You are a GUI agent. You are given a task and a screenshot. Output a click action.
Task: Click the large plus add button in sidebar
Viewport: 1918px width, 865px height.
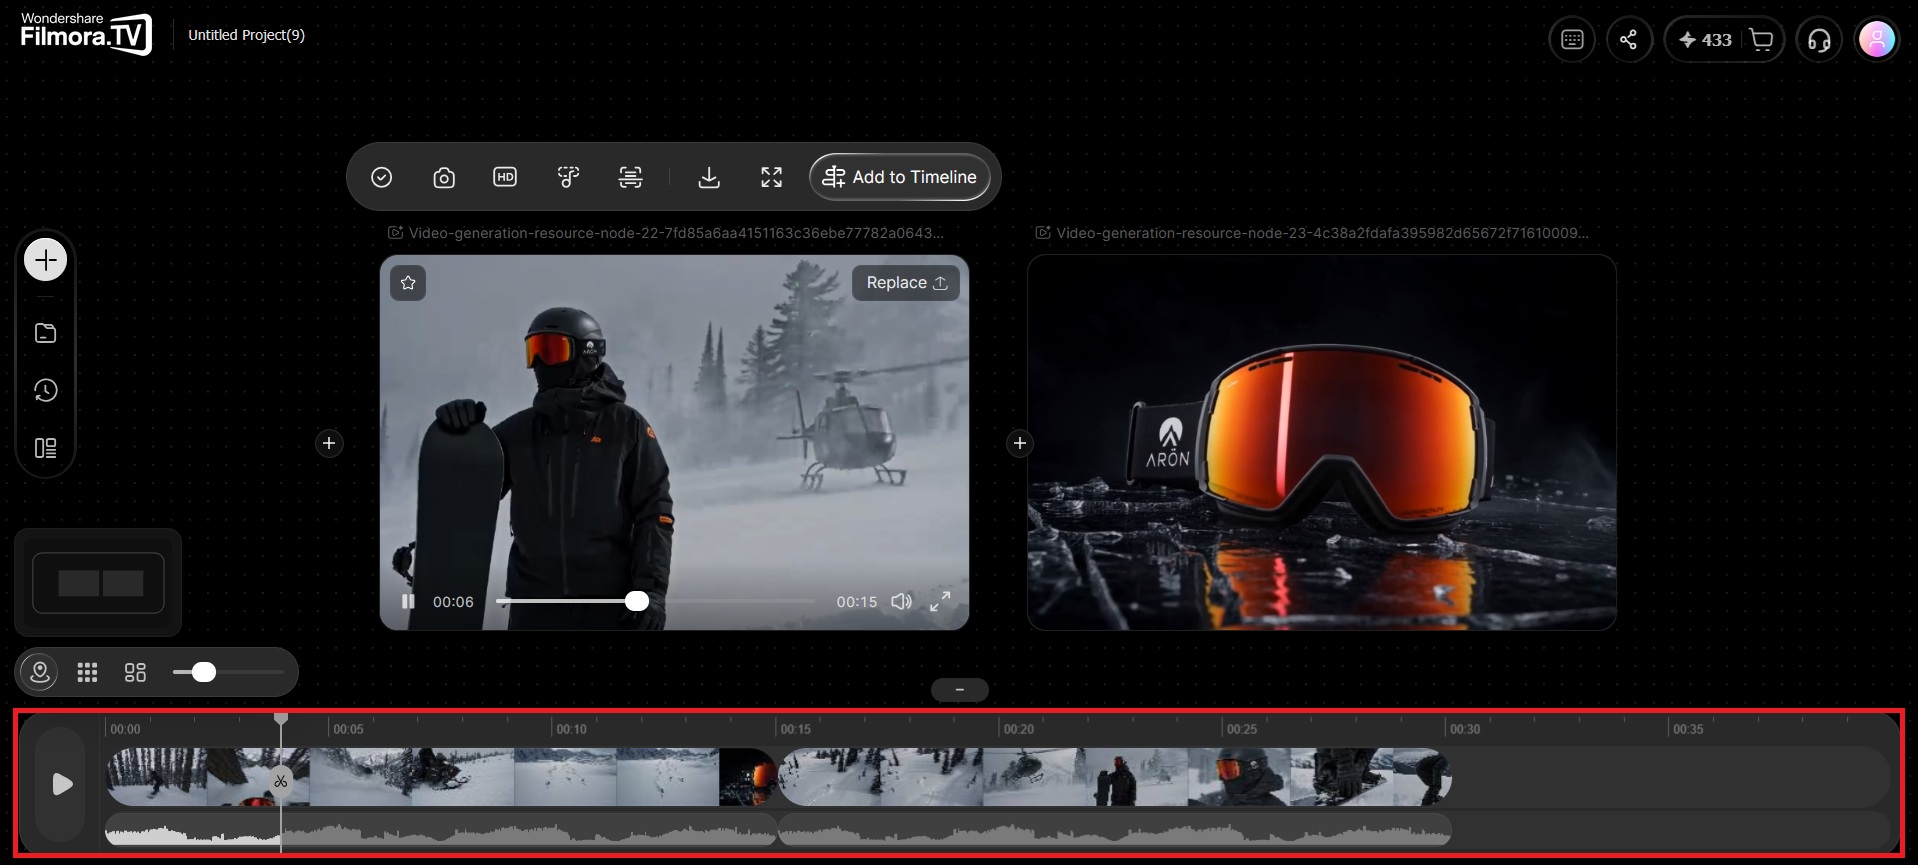45,260
